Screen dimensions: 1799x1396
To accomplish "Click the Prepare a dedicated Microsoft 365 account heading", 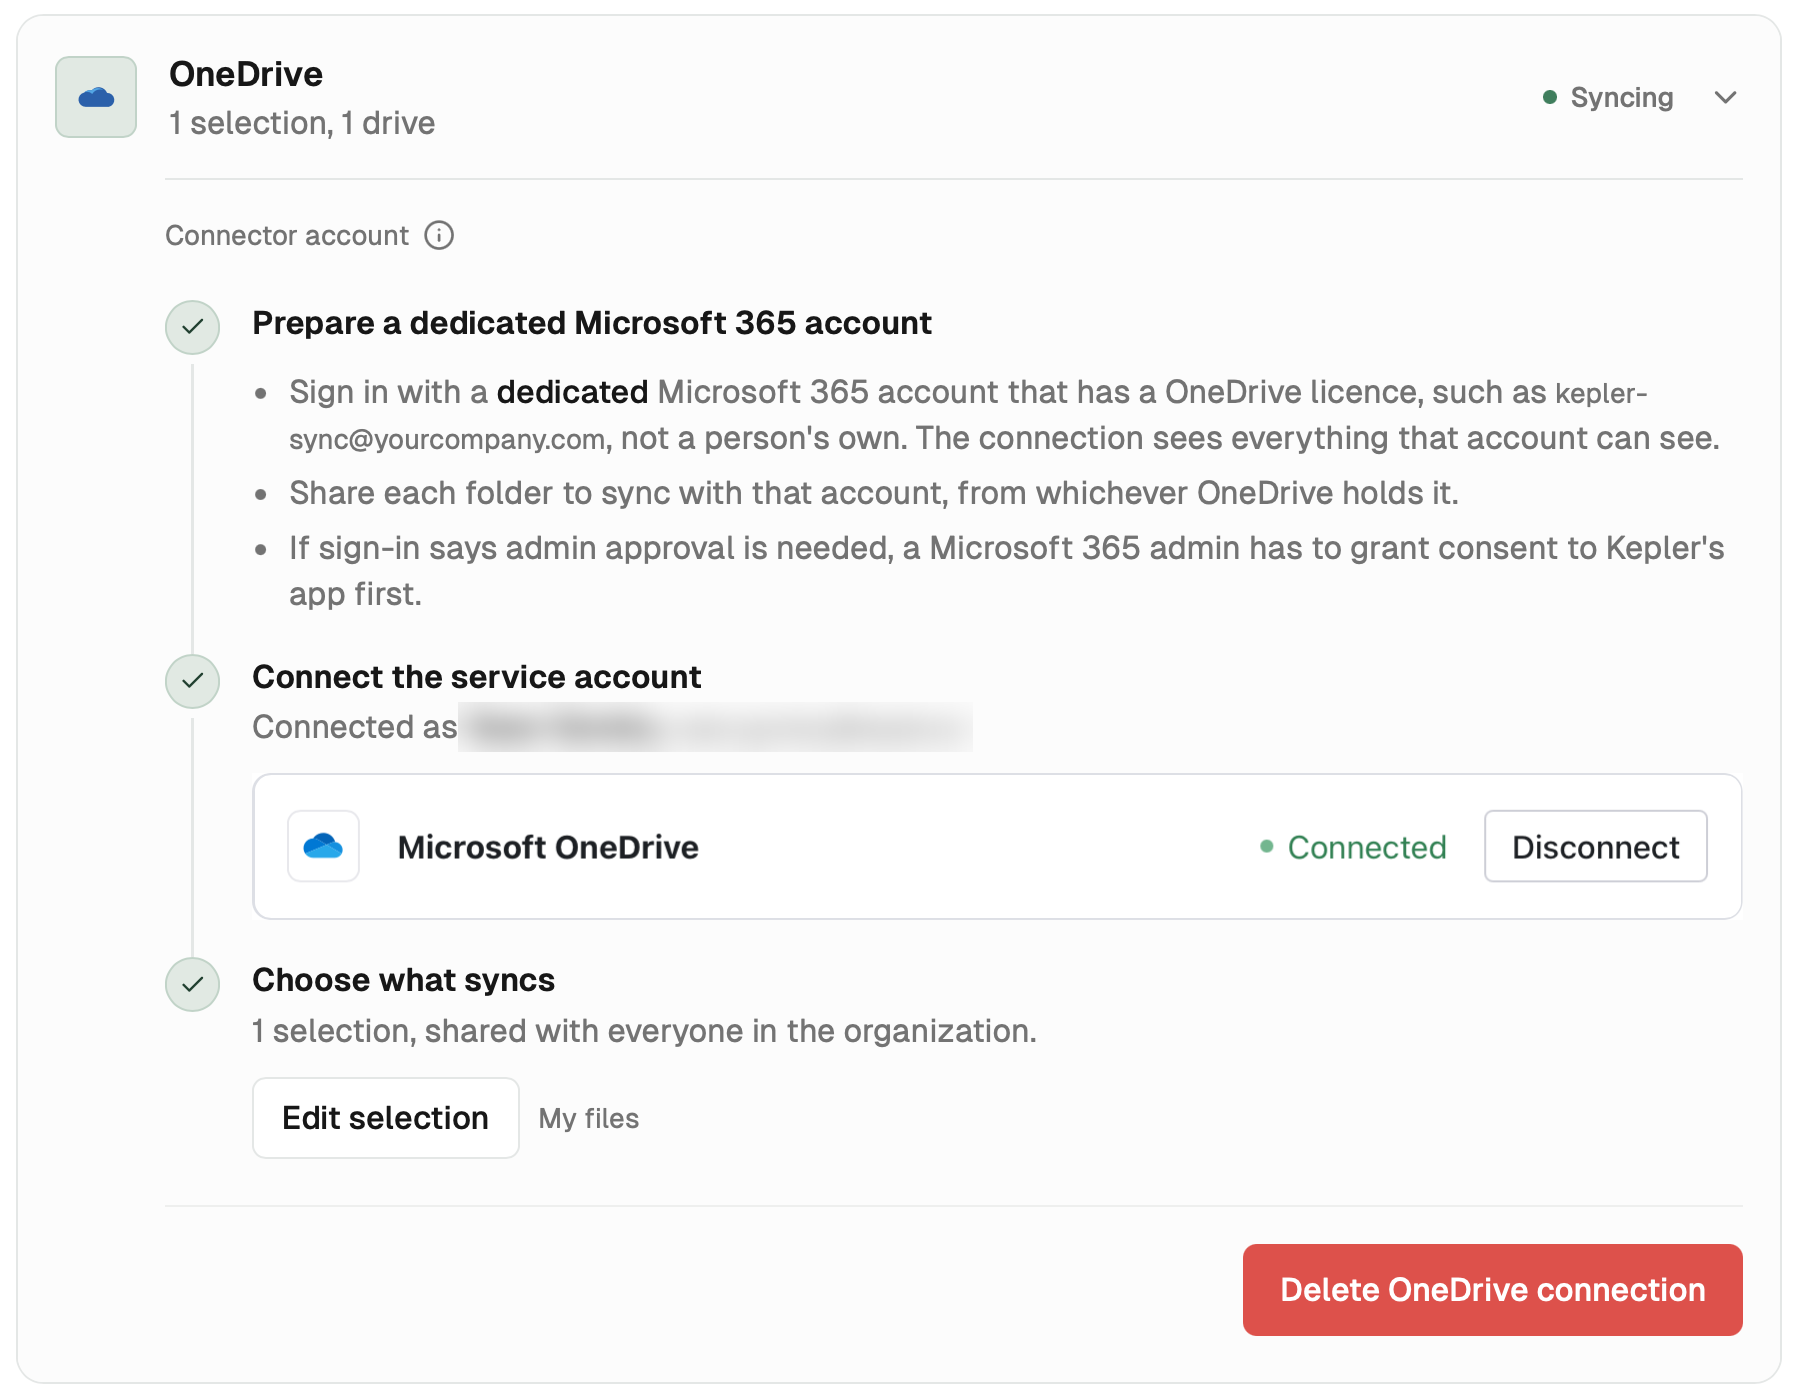I will point(592,323).
